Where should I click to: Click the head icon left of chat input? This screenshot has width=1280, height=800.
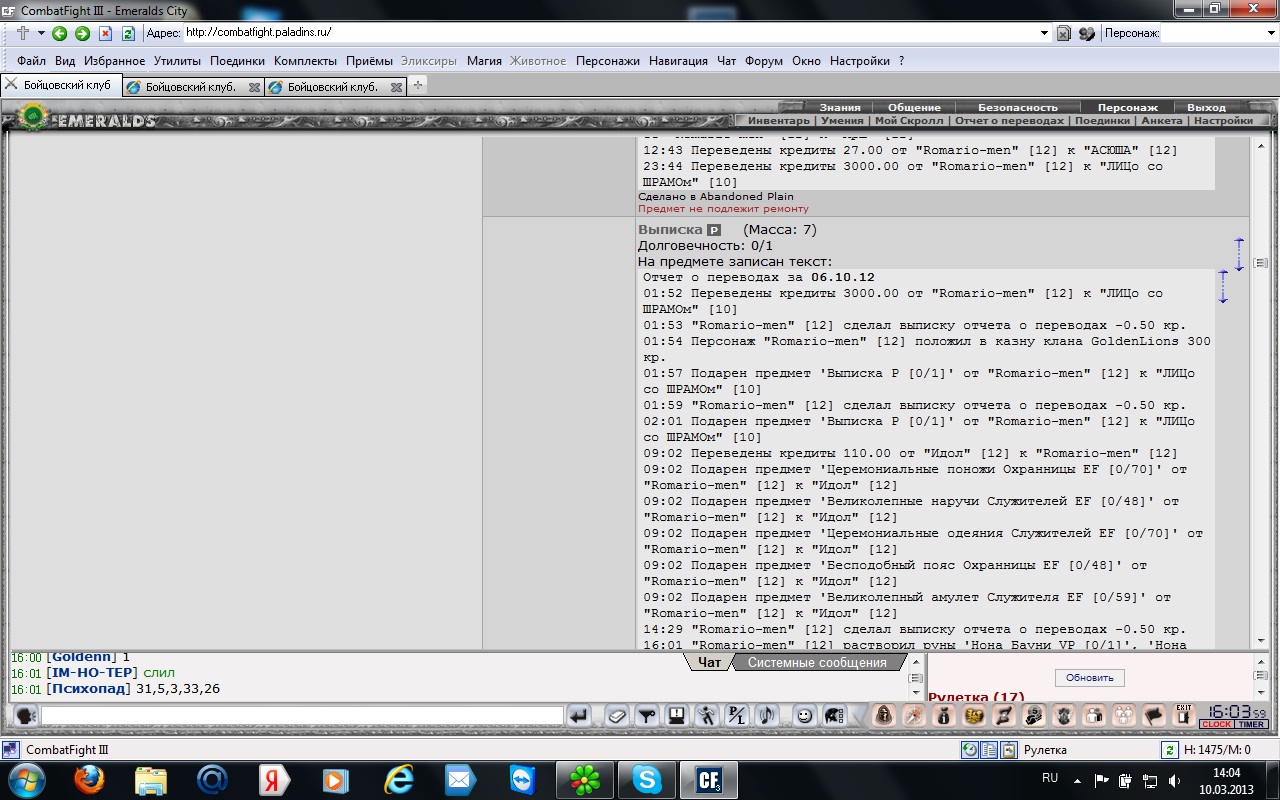pyautogui.click(x=25, y=715)
